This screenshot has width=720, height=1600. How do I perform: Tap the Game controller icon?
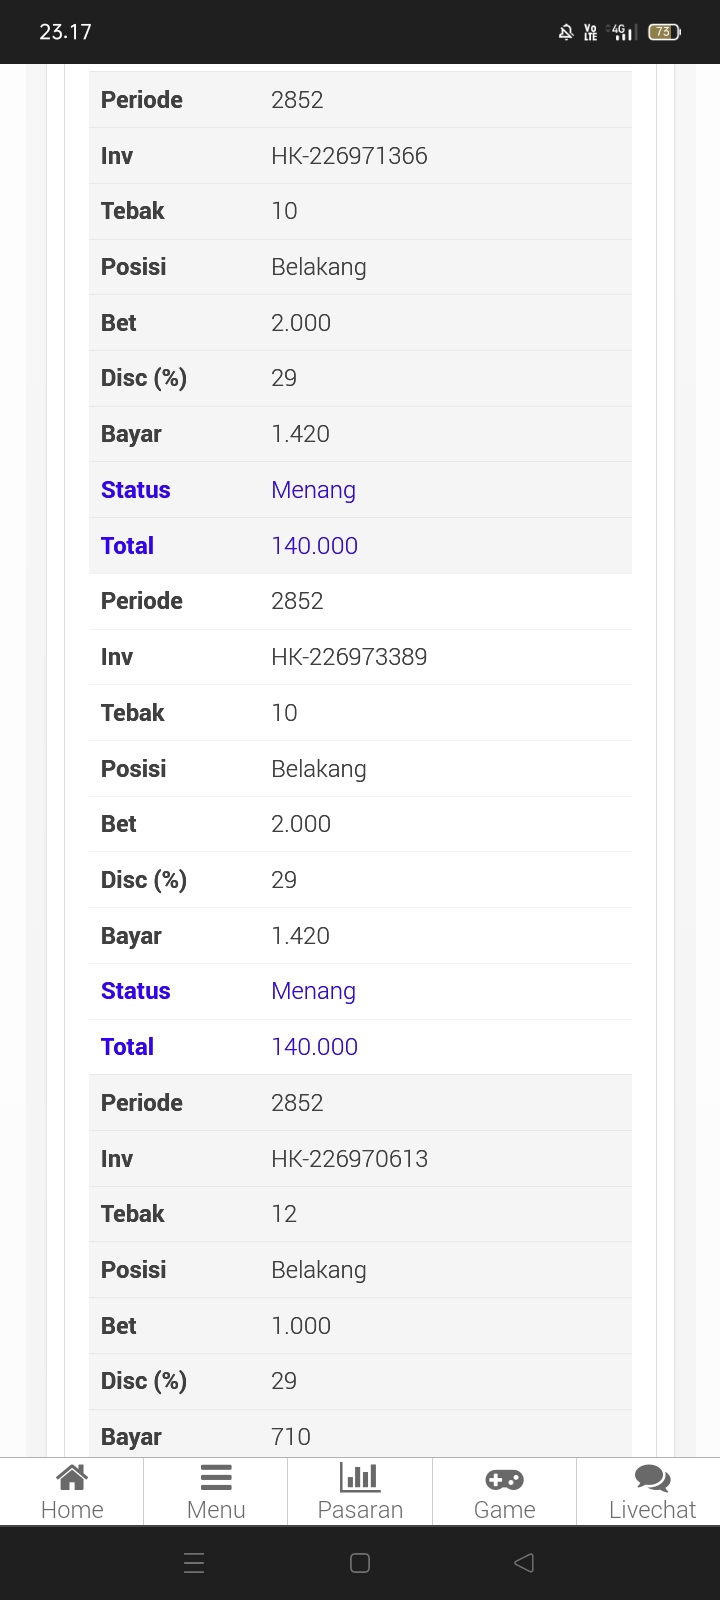[x=504, y=1478]
